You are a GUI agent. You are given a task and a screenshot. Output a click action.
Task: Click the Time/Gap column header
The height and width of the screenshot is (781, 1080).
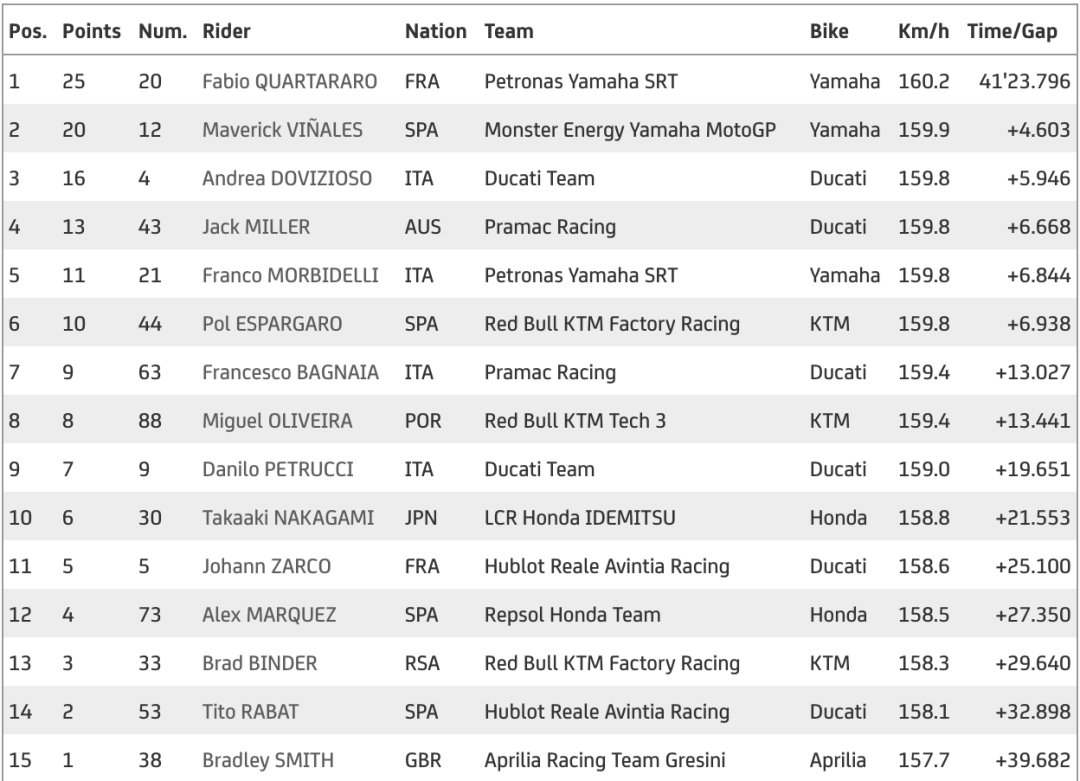coord(1011,32)
